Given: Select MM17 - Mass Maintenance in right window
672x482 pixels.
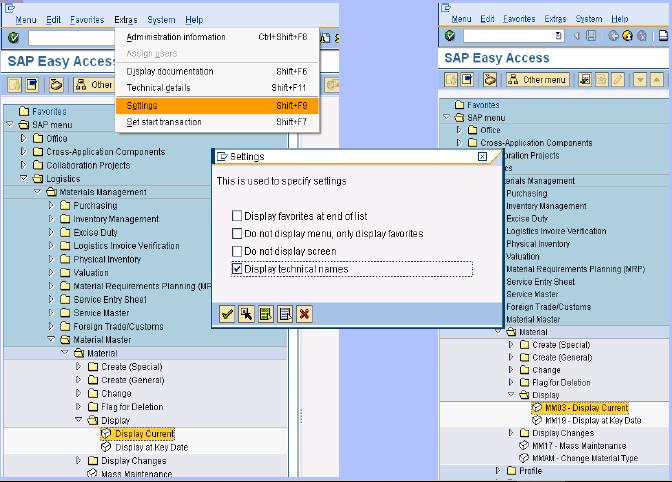Looking at the screenshot, I should coord(579,446).
